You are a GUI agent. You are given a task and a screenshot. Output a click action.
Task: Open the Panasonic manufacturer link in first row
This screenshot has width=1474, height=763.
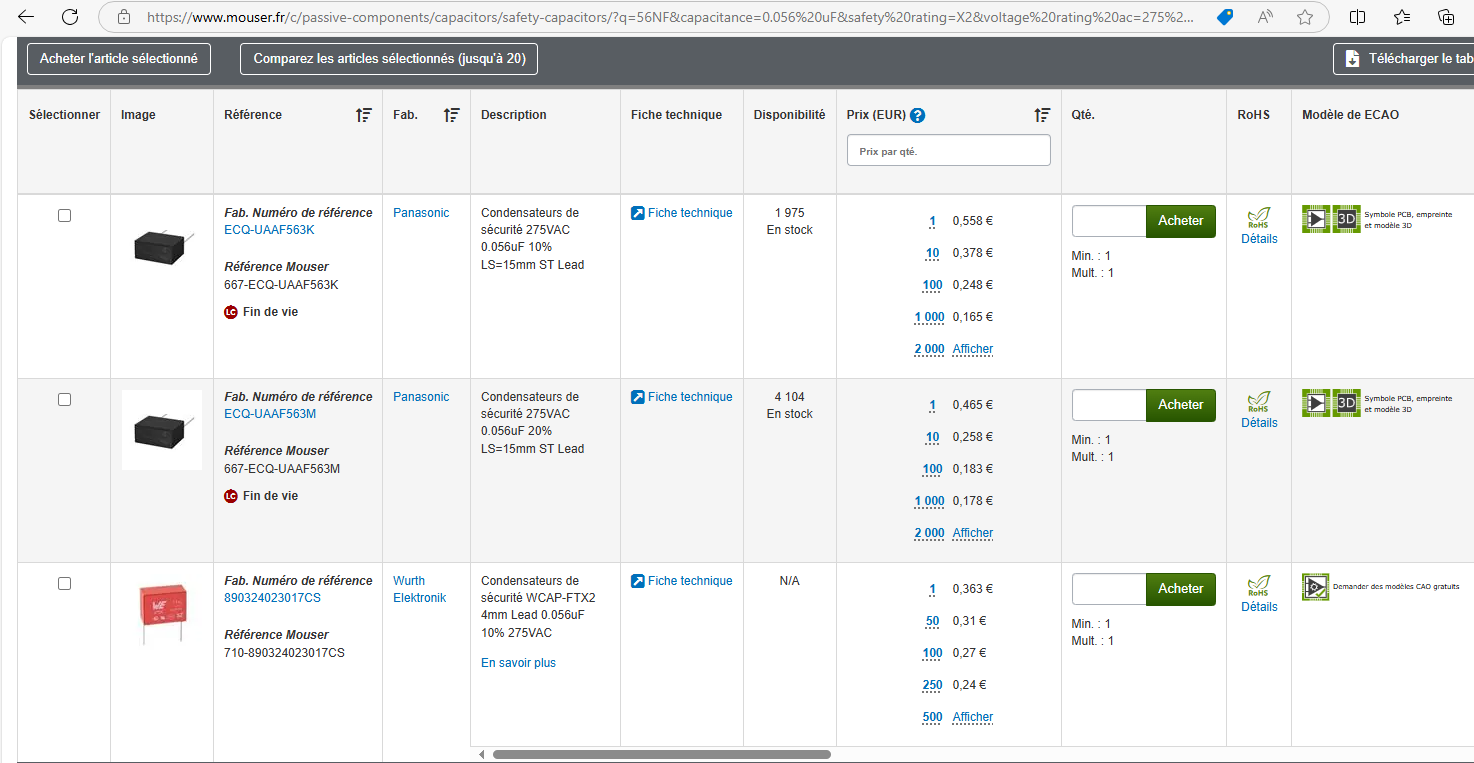click(421, 213)
